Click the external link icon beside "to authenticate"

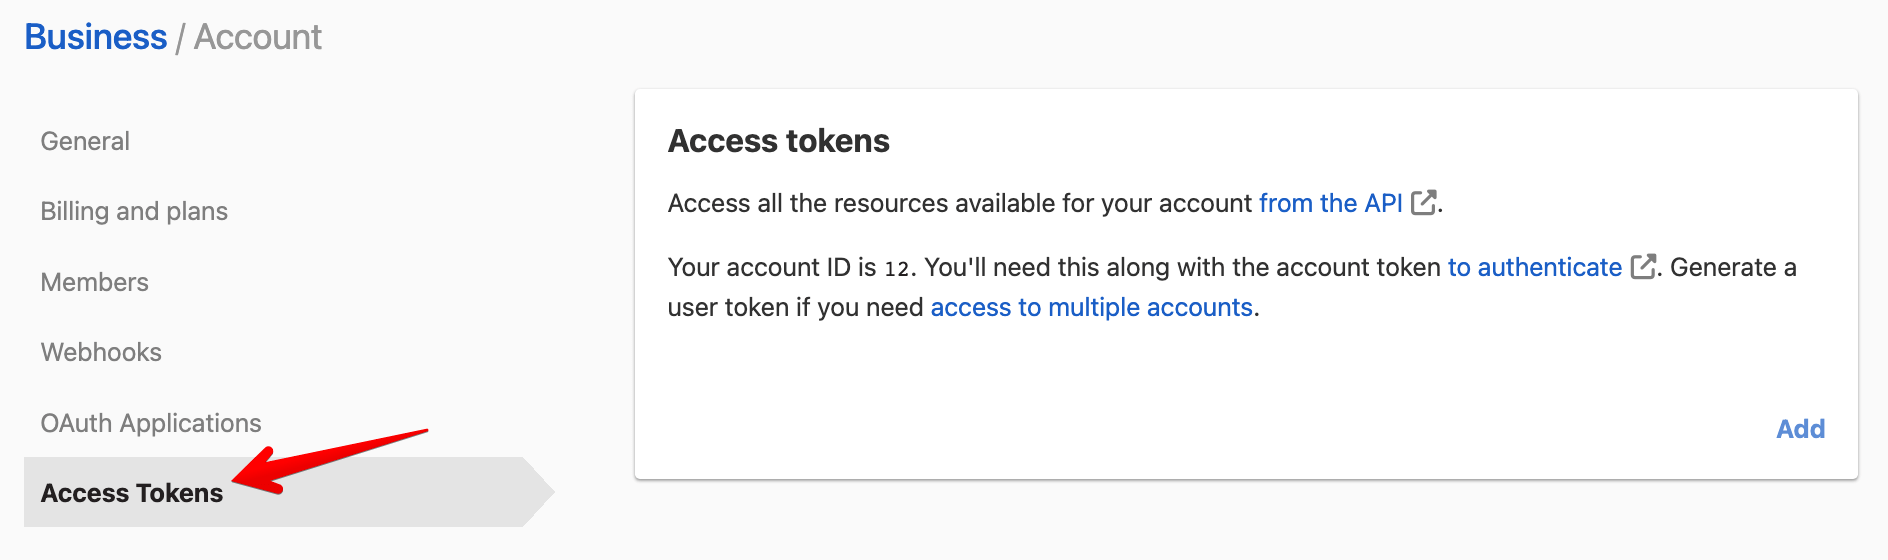click(1643, 267)
